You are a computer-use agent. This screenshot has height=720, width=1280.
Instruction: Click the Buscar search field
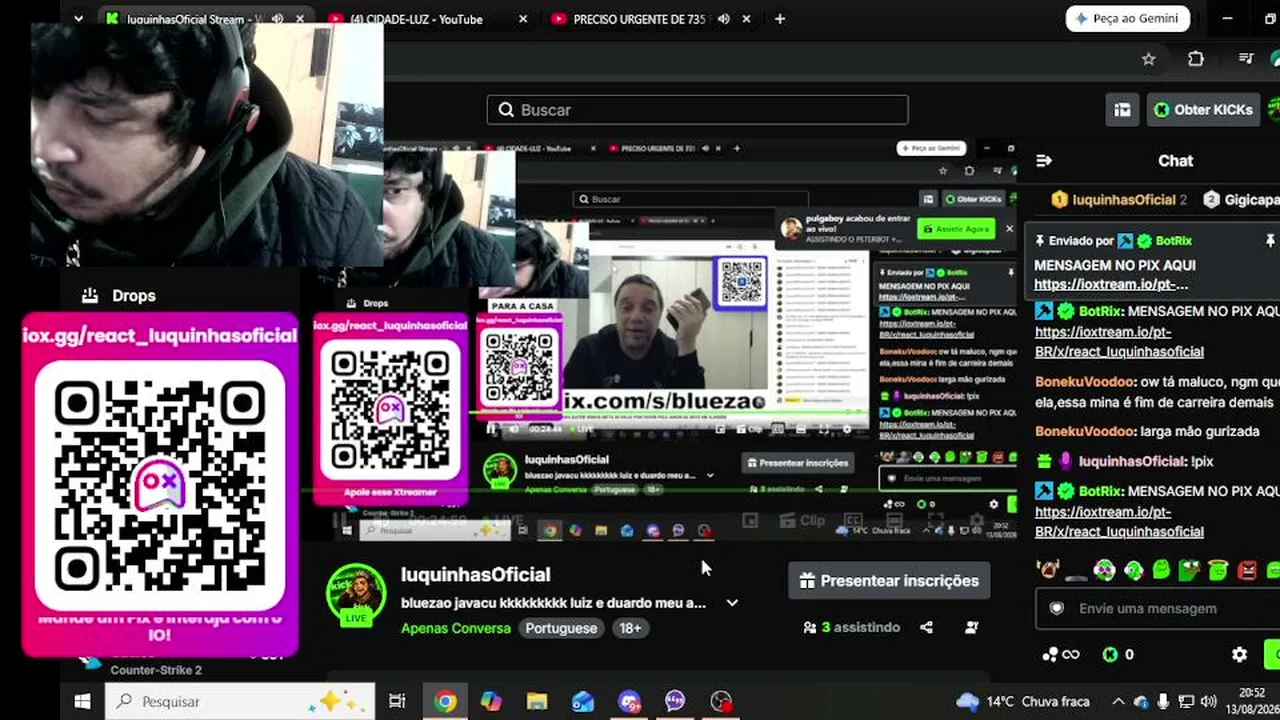coord(697,110)
